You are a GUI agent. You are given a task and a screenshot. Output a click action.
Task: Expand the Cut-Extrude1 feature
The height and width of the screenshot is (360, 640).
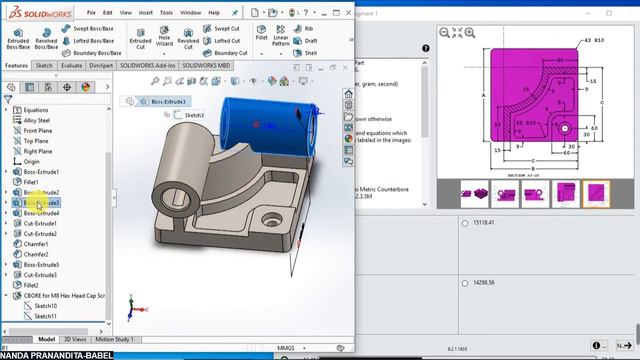(x=6, y=223)
